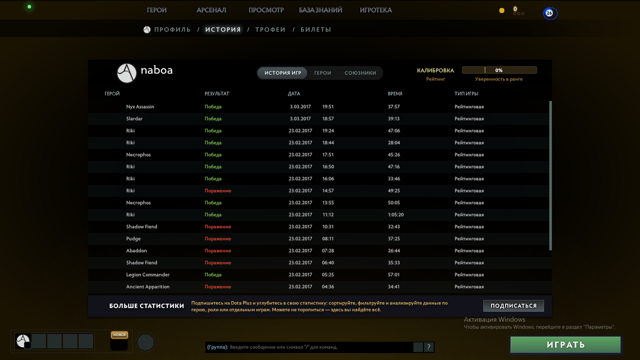The width and height of the screenshot is (640, 360).
Task: Click the Shadow Fiend match at 06:40
Action: coord(318,262)
